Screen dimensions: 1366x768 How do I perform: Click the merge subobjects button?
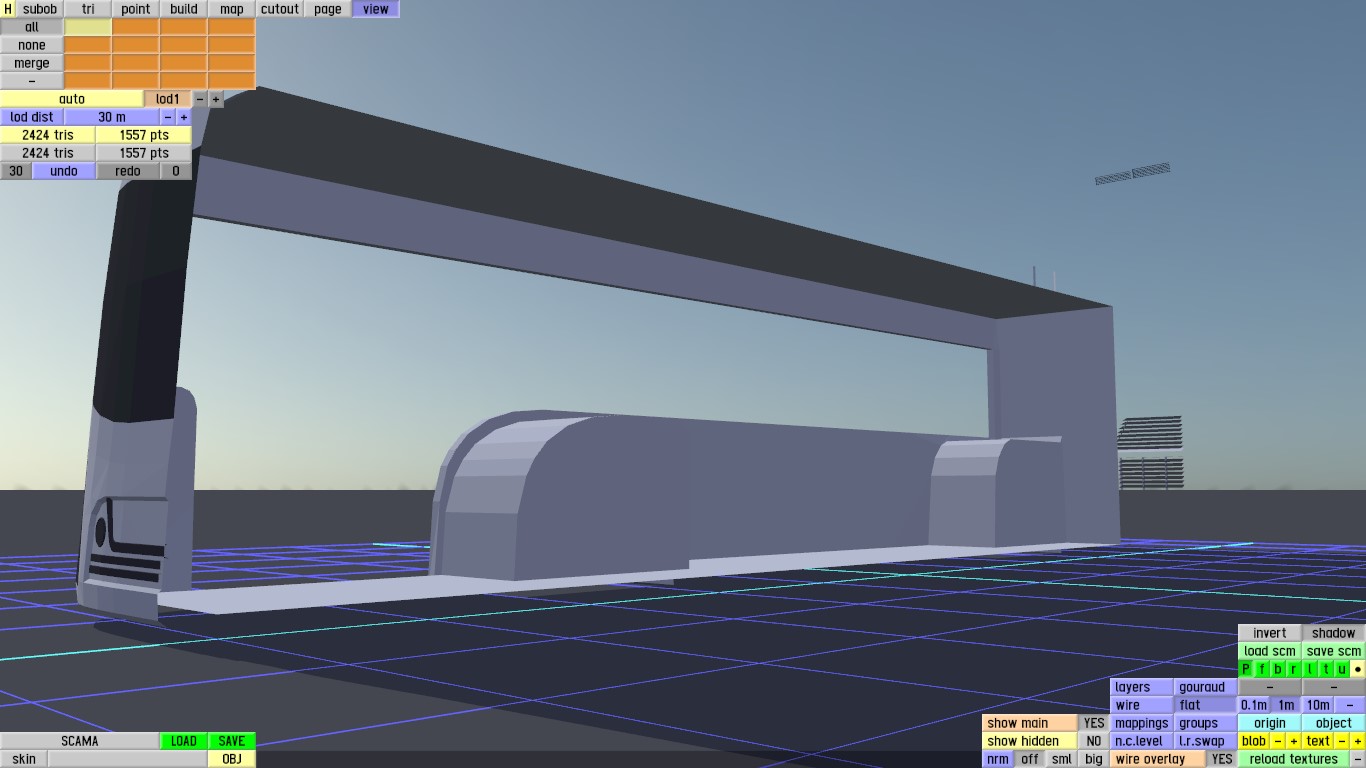point(32,63)
